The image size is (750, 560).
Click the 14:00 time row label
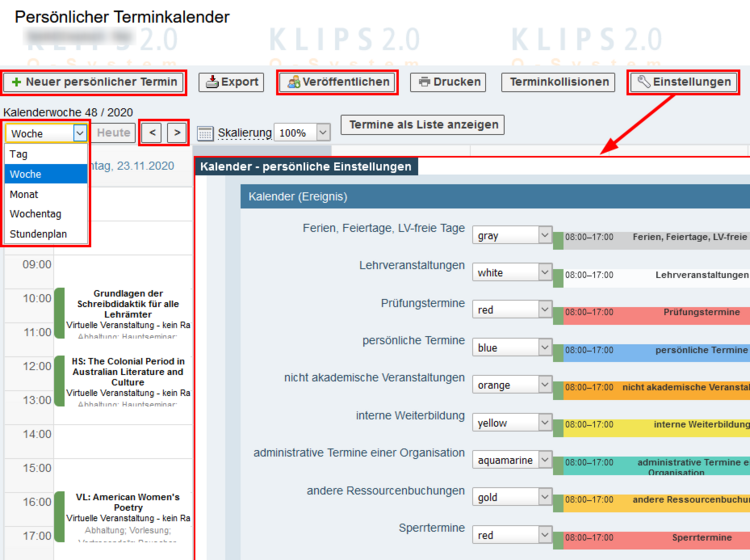[37, 434]
